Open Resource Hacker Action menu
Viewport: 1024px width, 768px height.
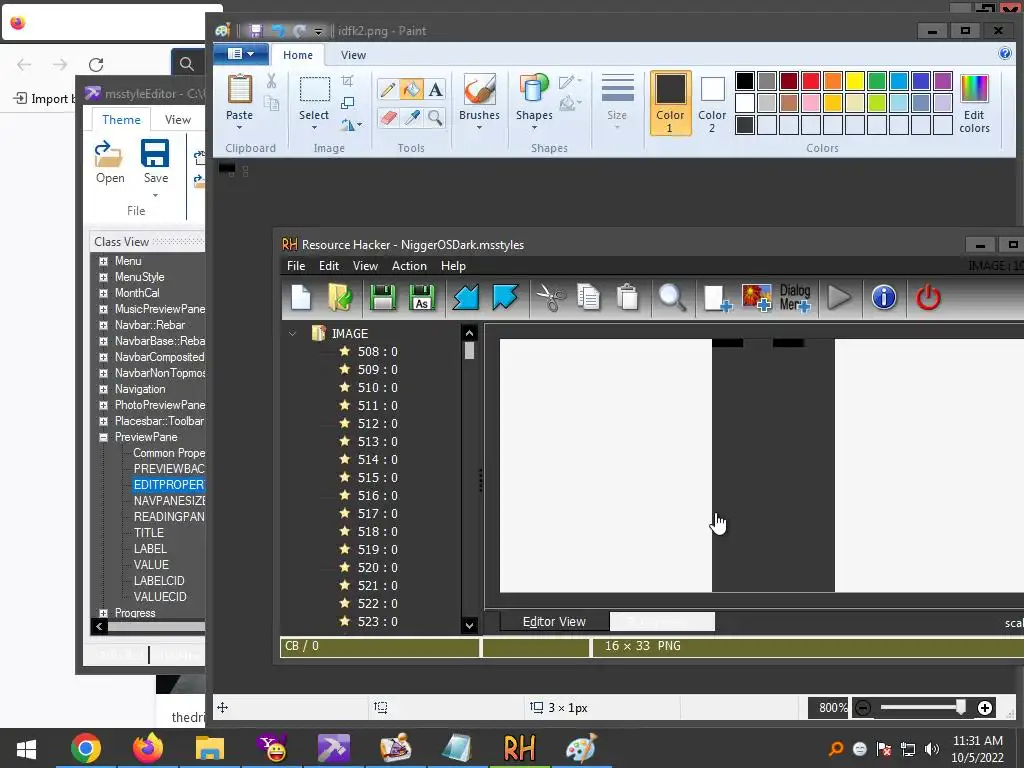409,266
